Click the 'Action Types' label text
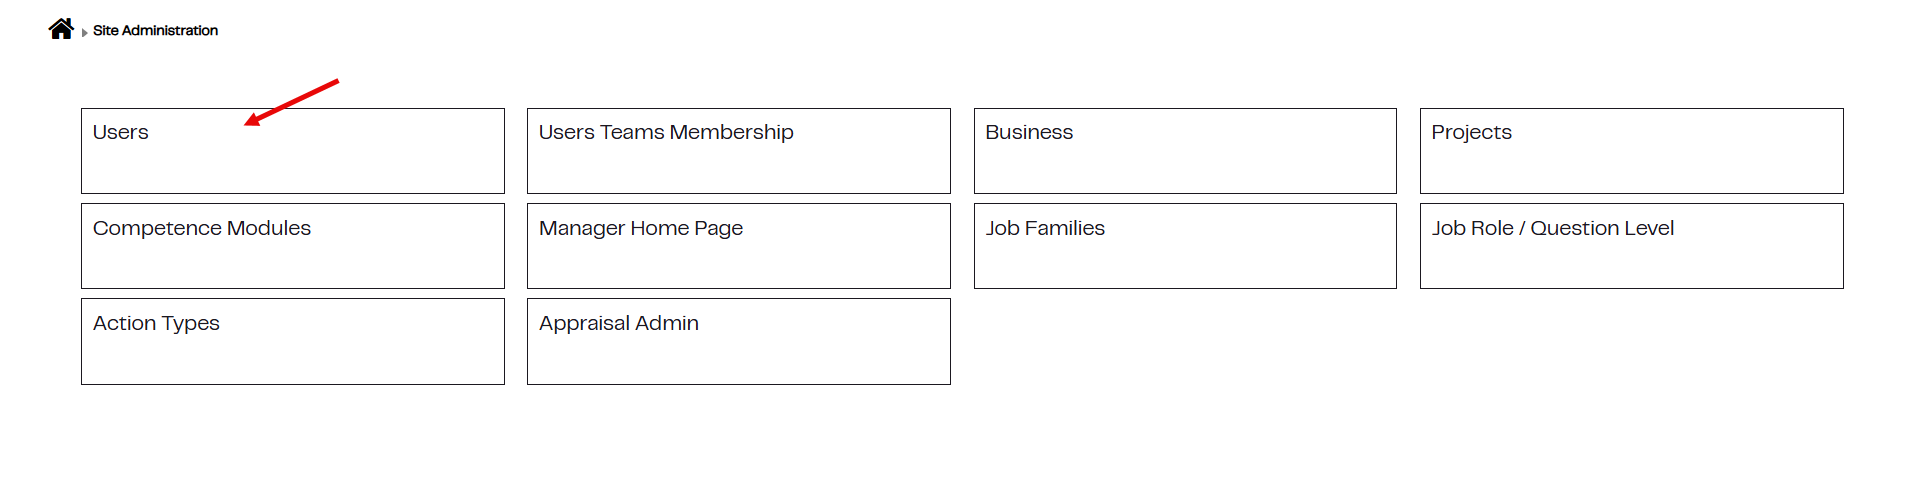 coord(155,323)
